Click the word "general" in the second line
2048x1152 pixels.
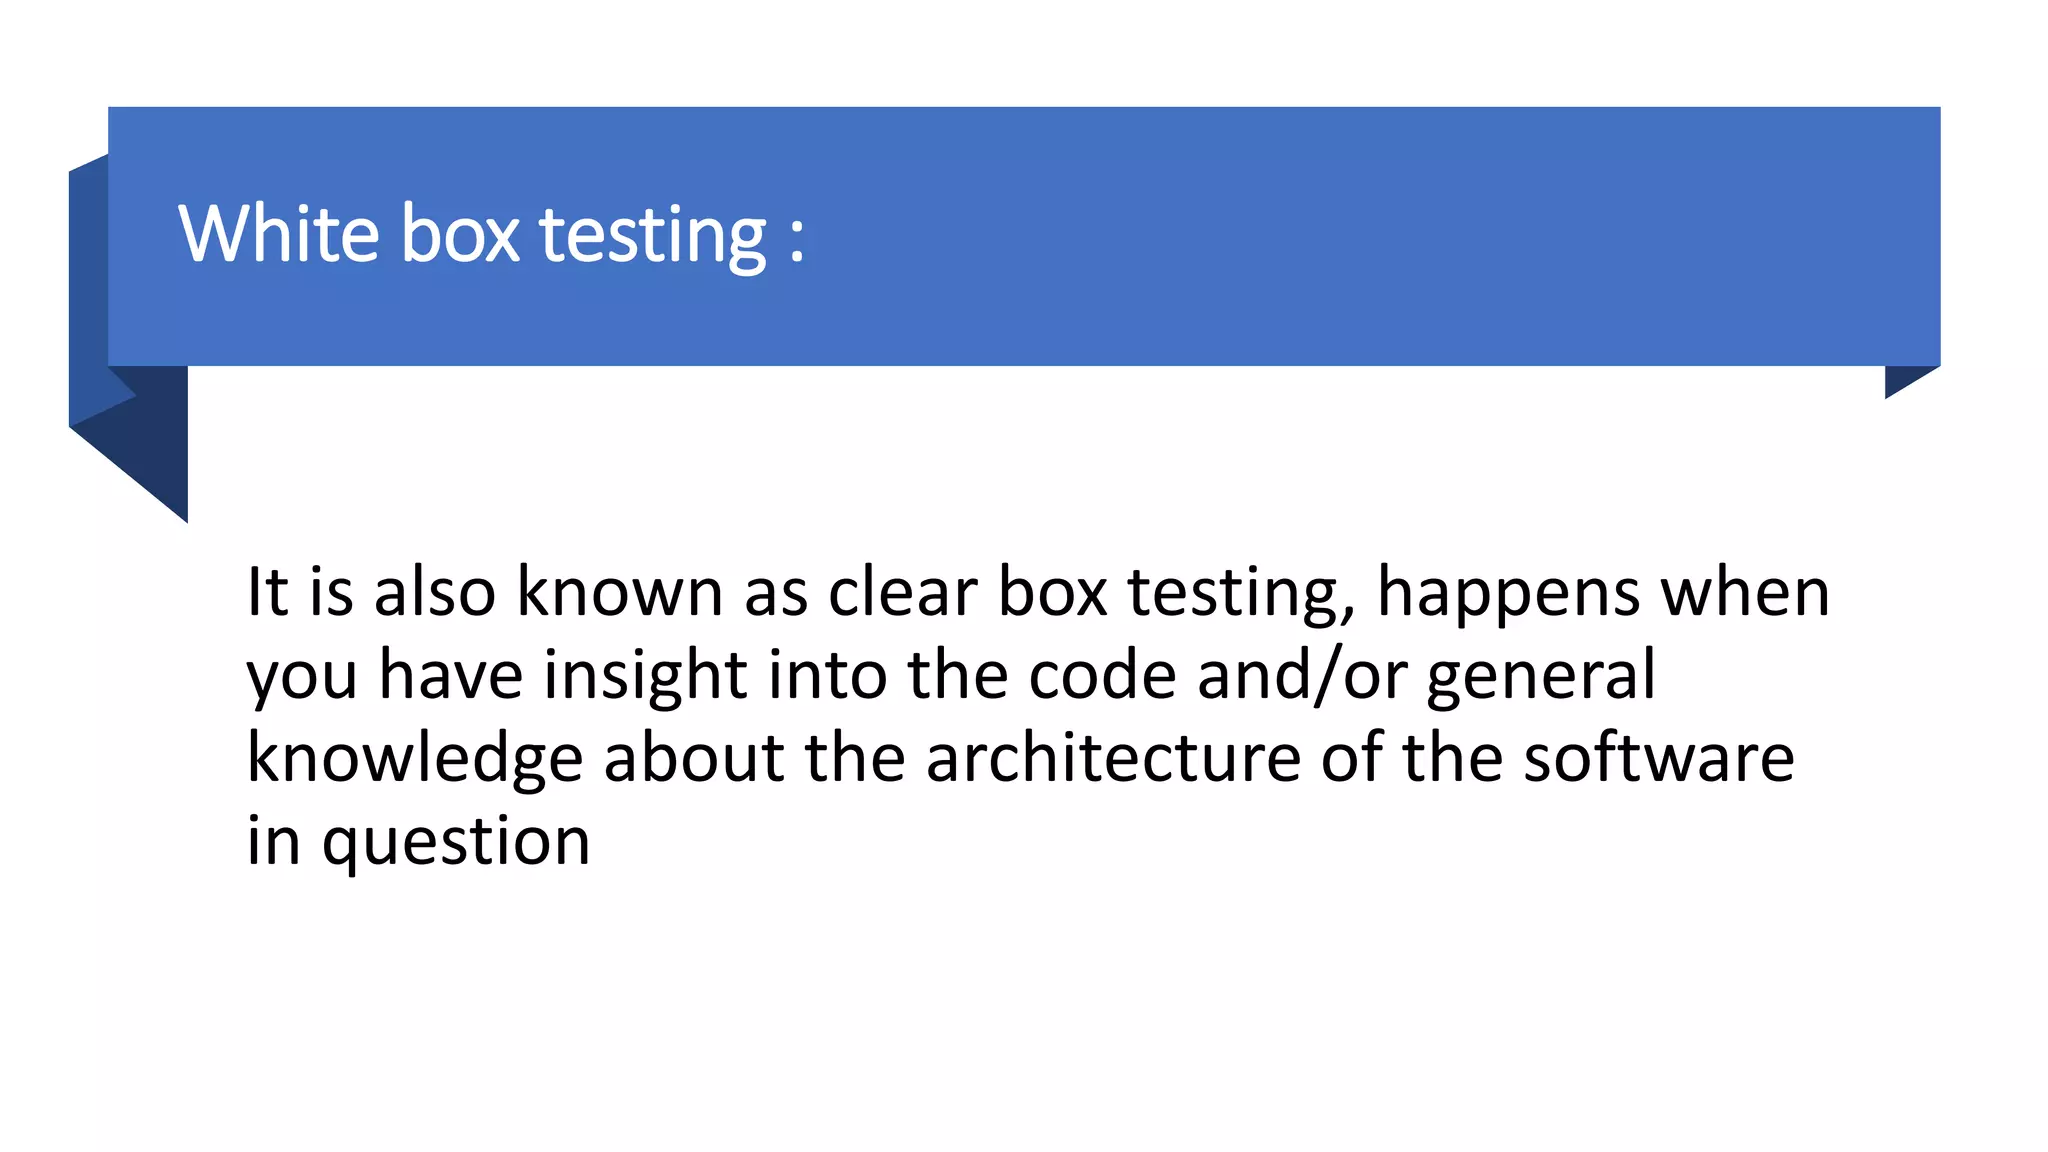1541,677
